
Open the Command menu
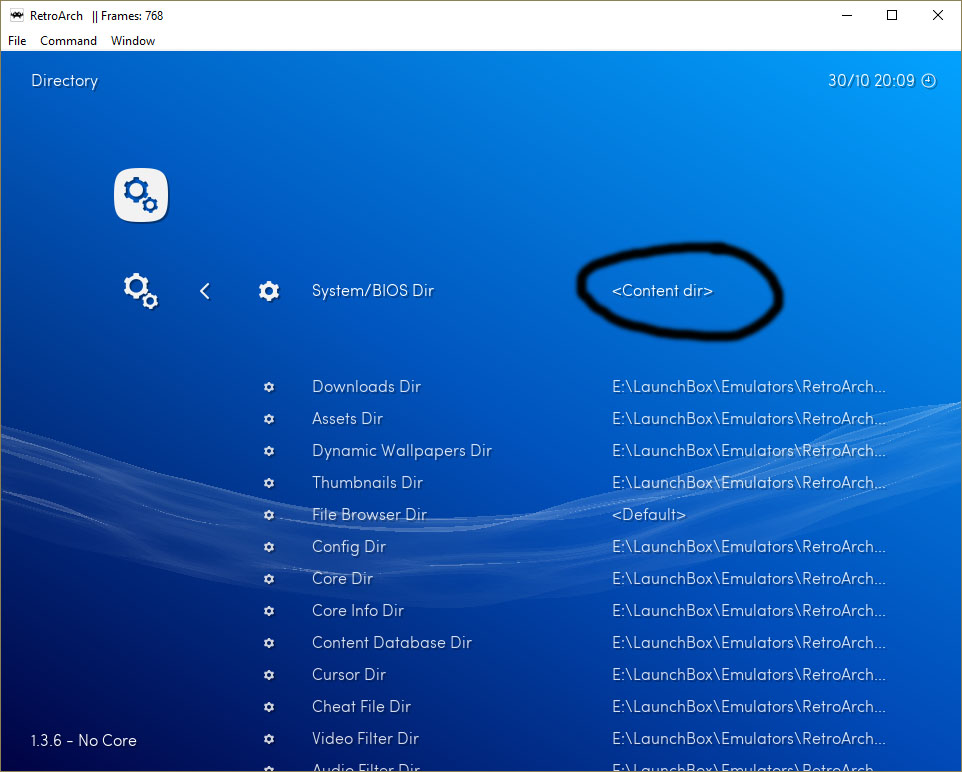pyautogui.click(x=68, y=41)
